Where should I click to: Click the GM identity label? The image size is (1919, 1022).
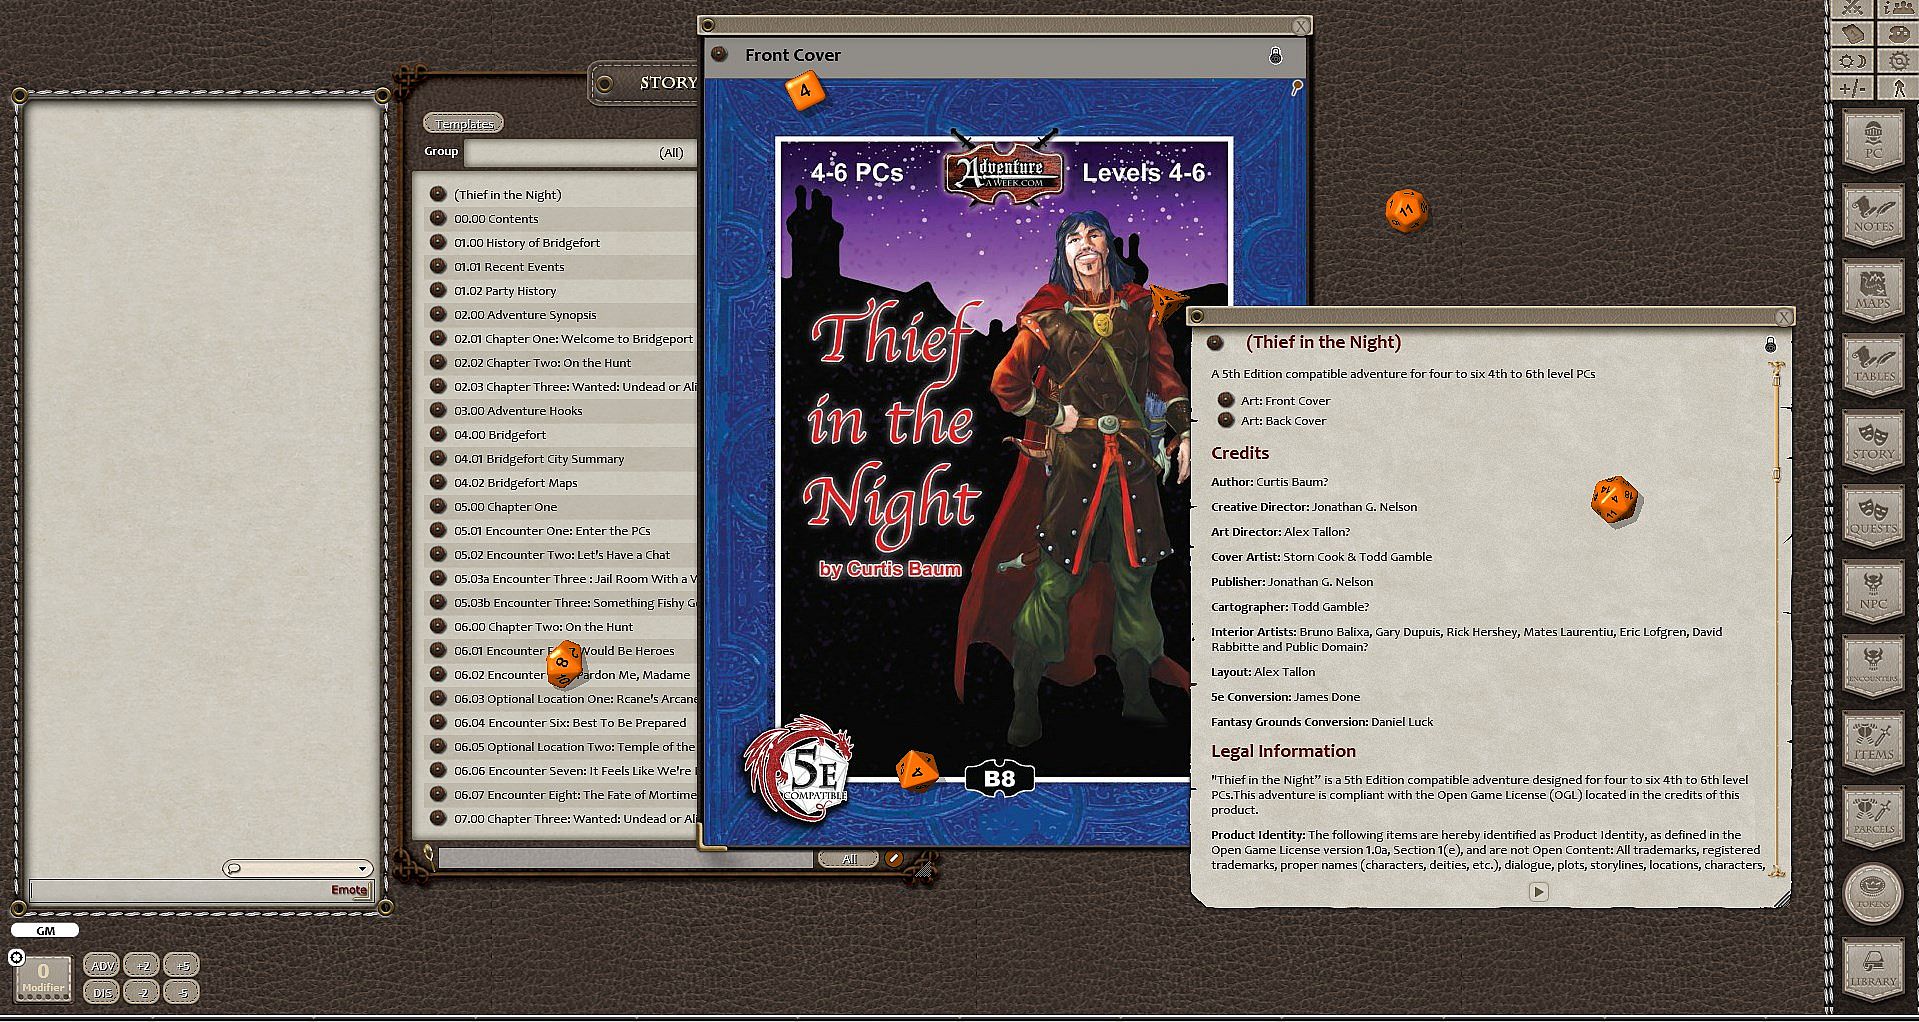click(45, 930)
